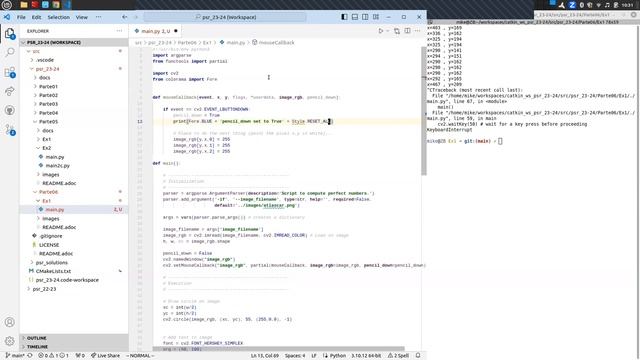Screen dimensions: 640x360
Task: Expand the TIMELINE panel
Action: pyautogui.click(x=73, y=347)
